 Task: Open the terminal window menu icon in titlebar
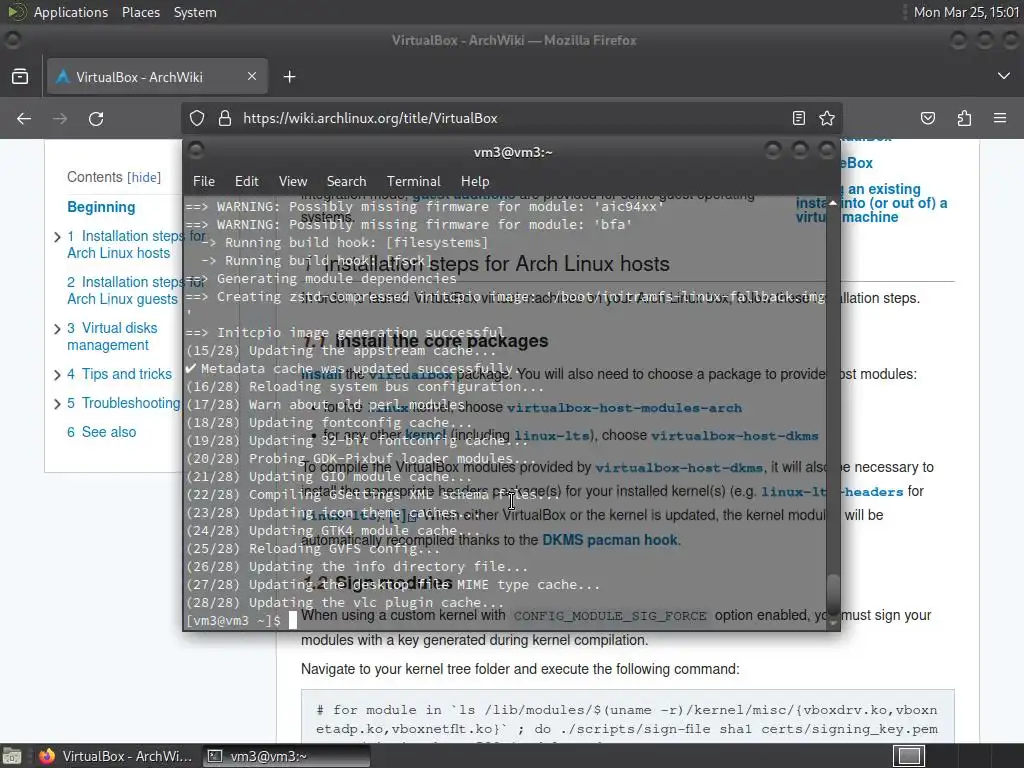click(196, 151)
